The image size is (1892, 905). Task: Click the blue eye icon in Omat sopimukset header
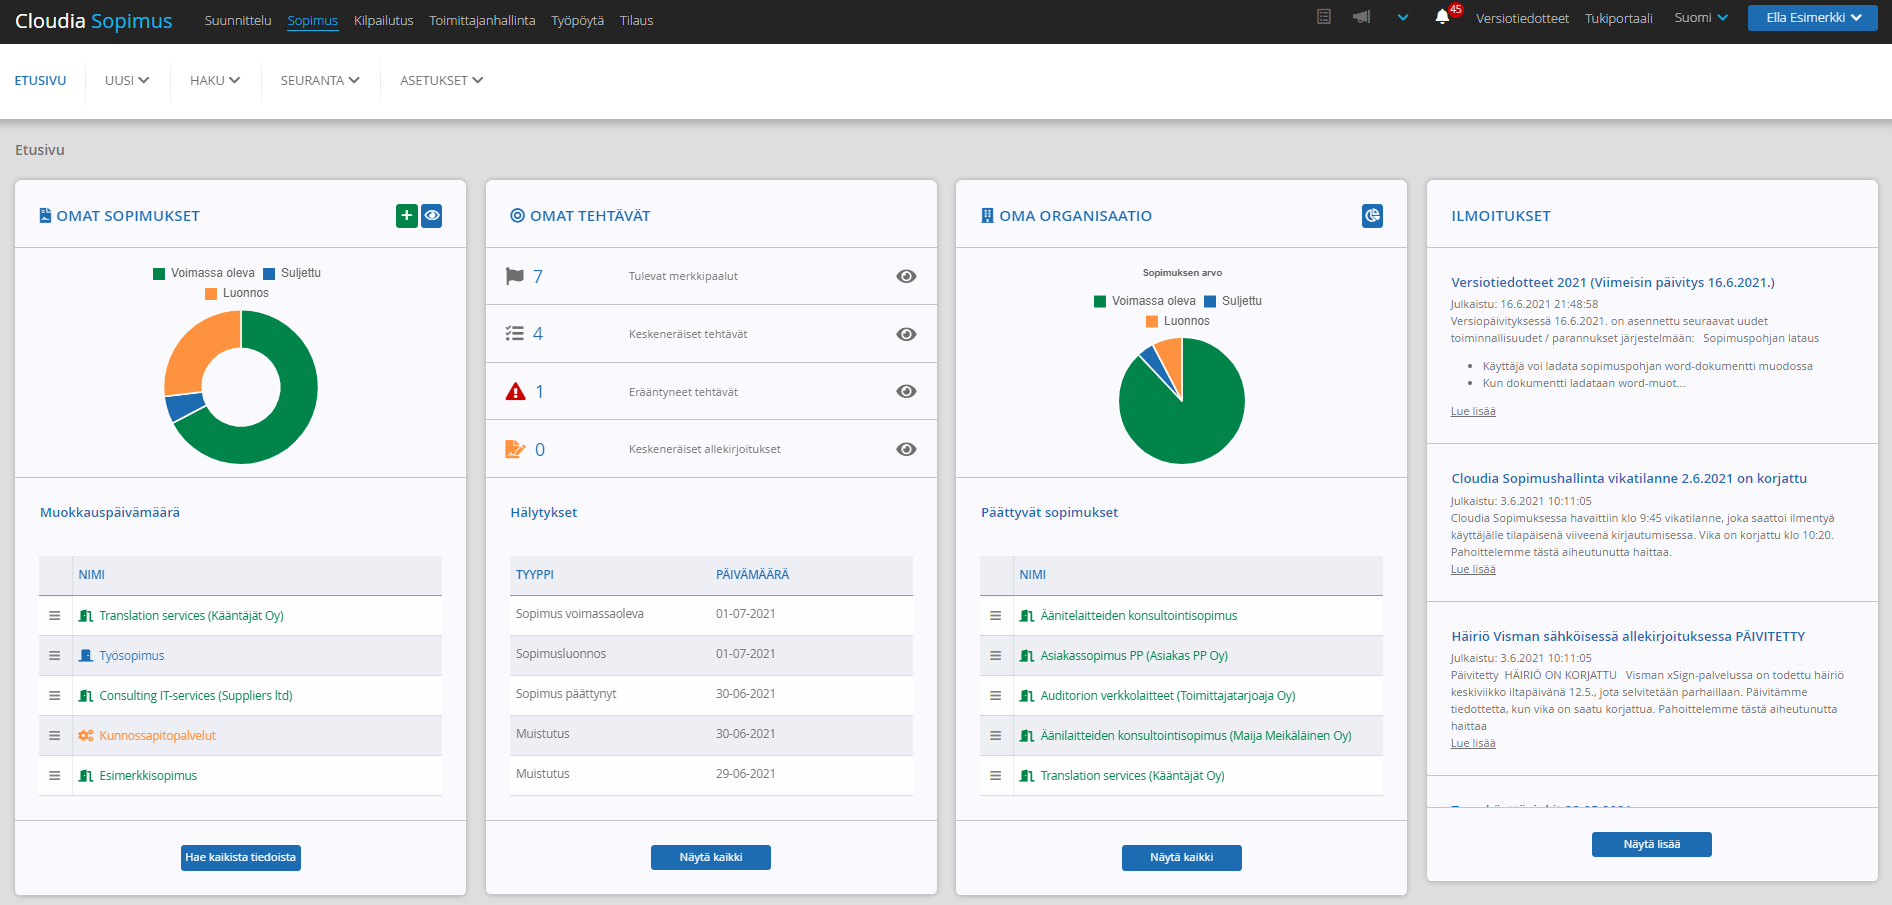pos(432,215)
